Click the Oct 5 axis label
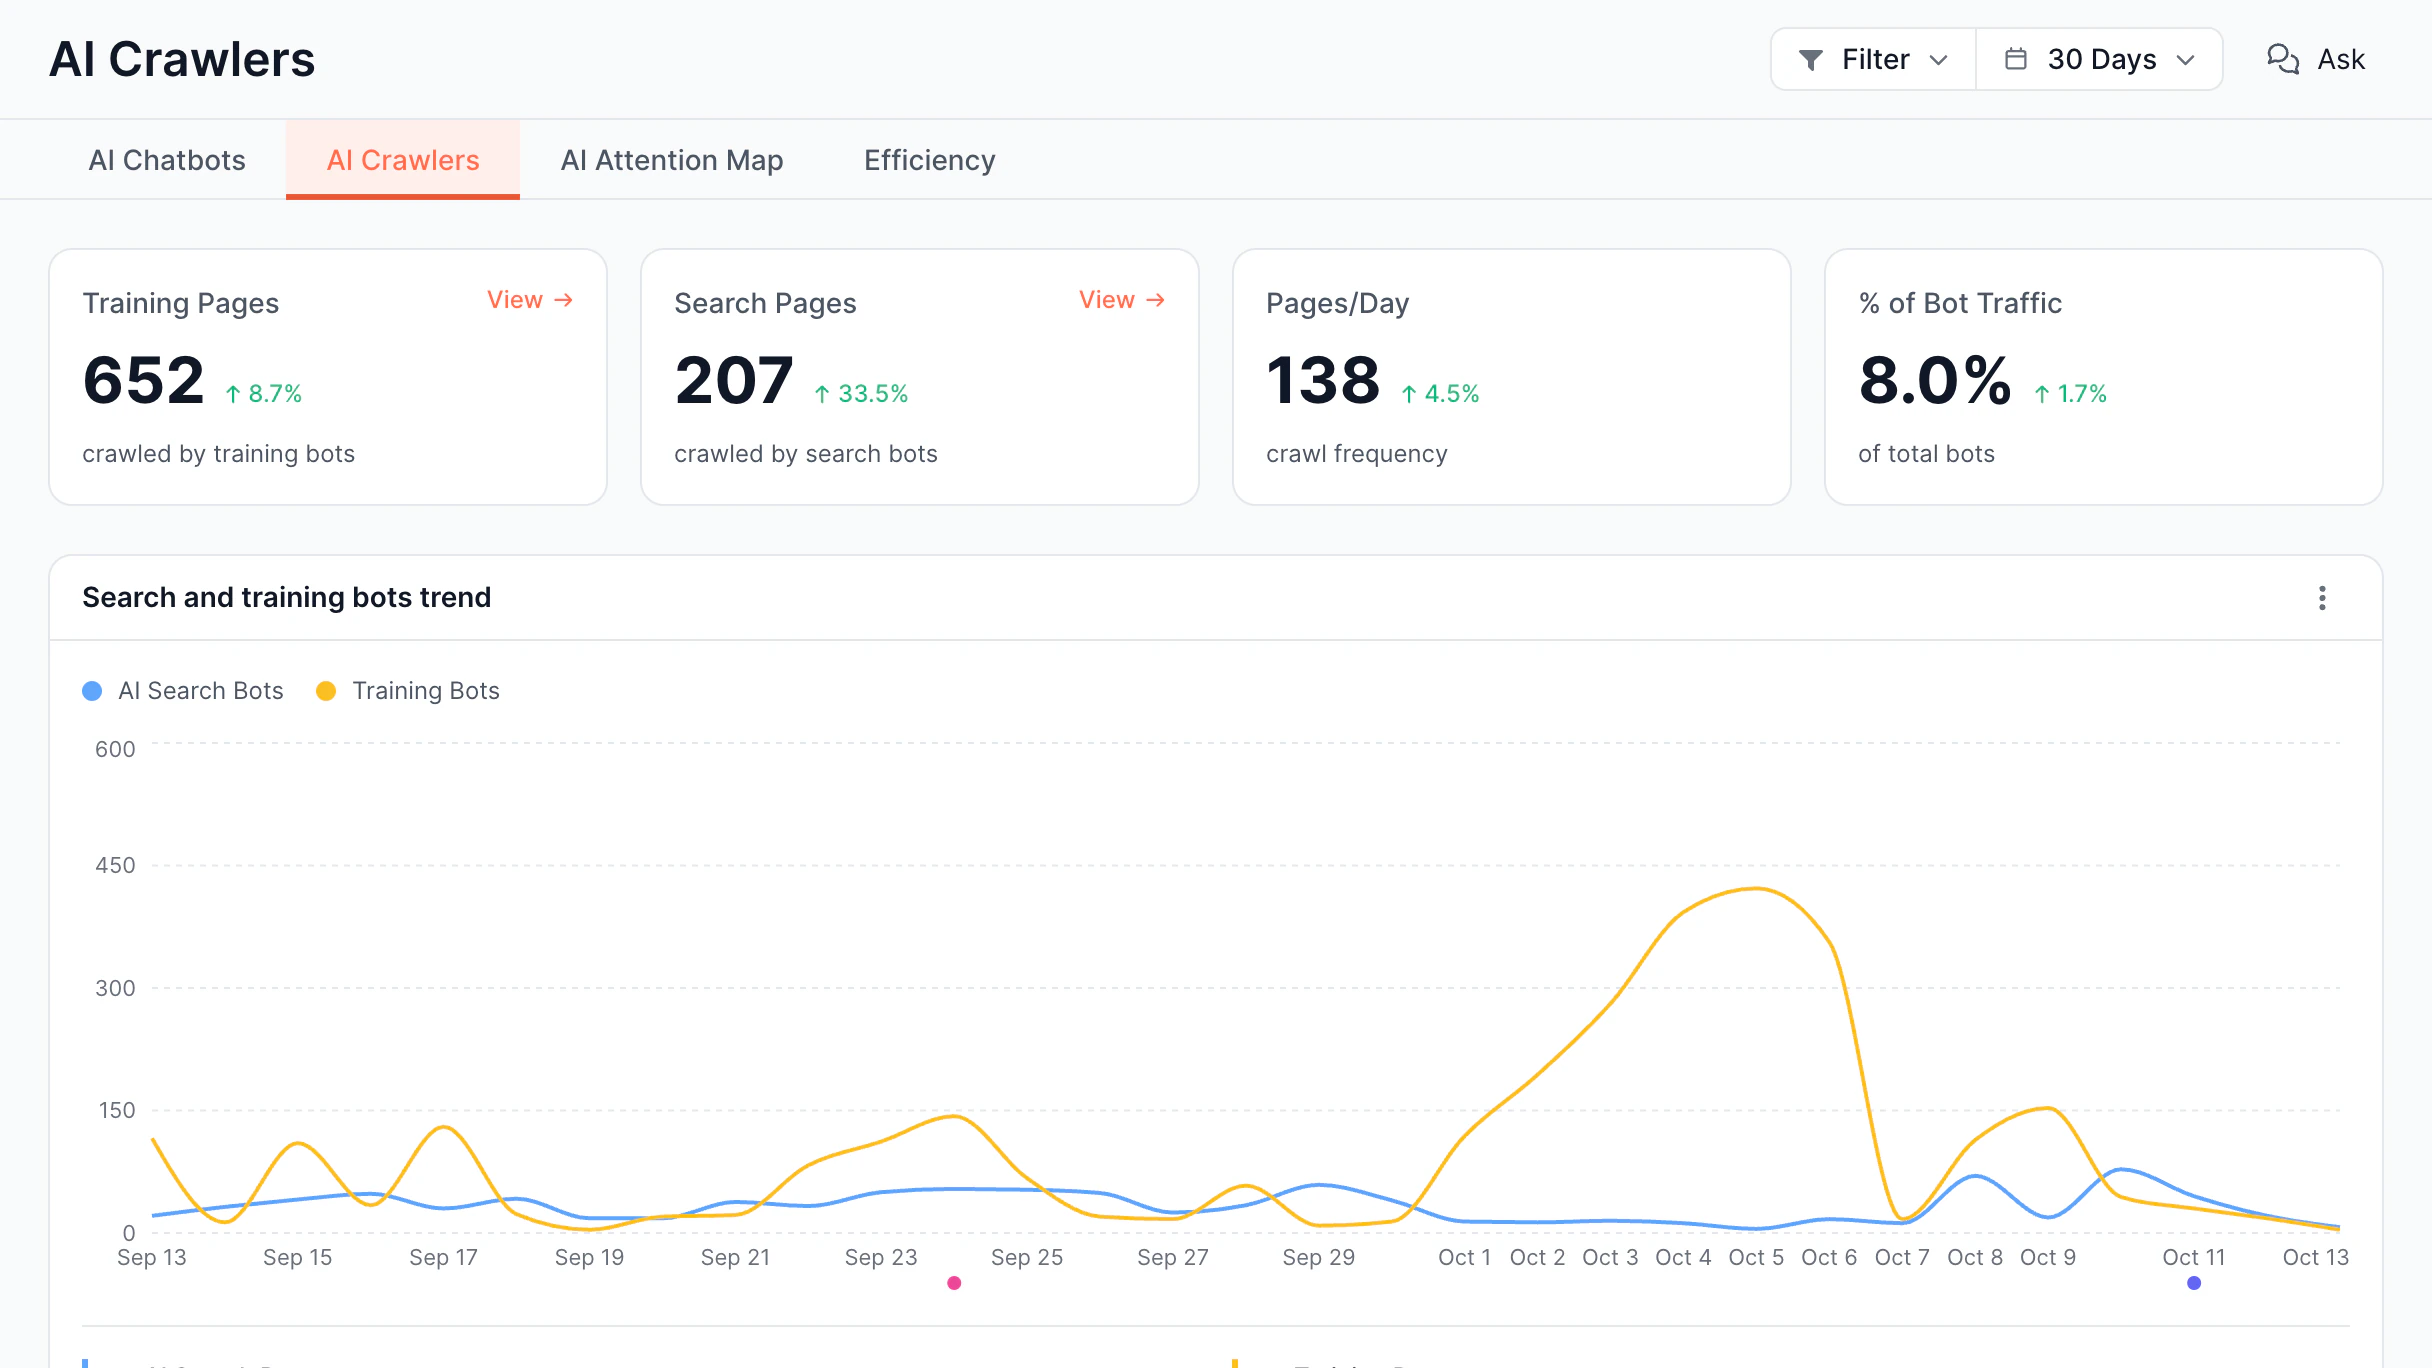The image size is (2432, 1368). click(1756, 1257)
